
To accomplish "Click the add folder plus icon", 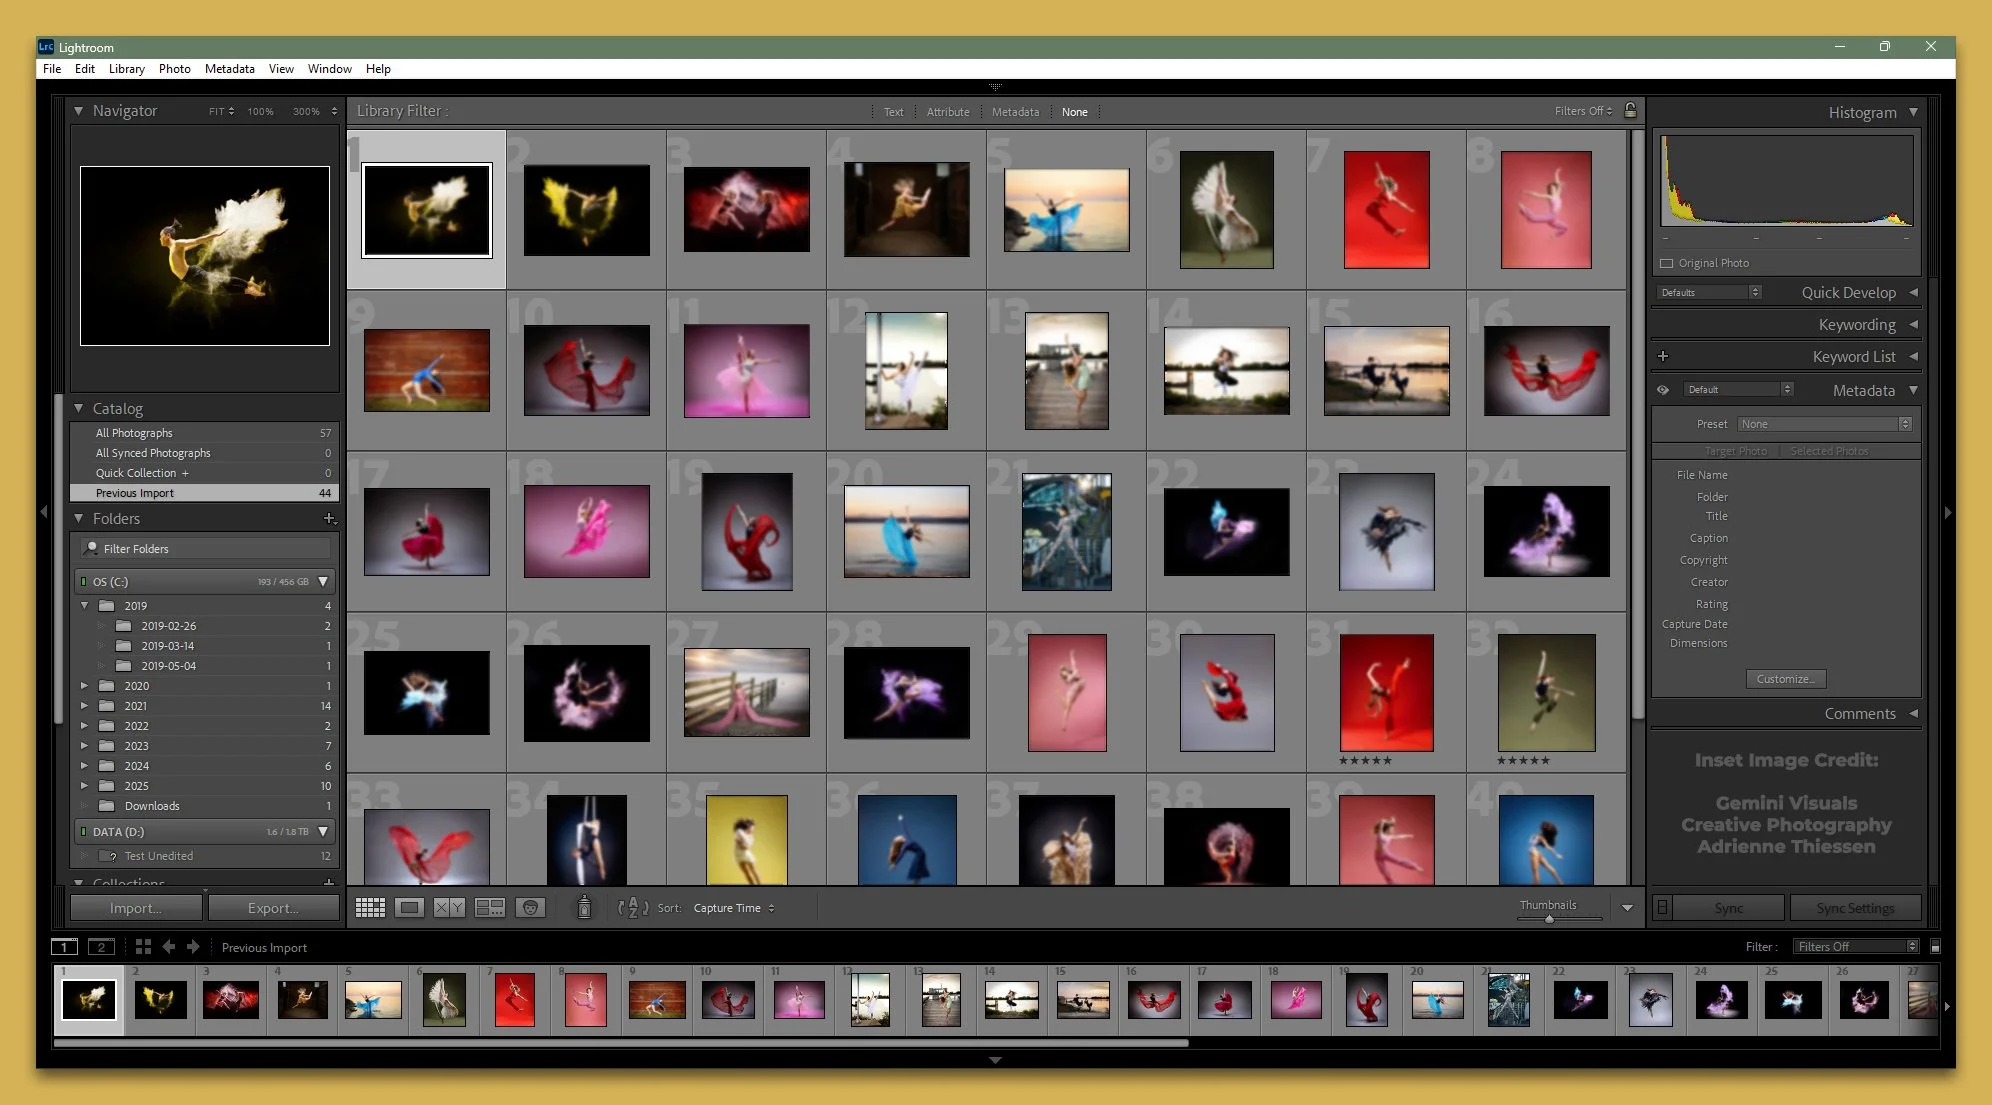I will tap(329, 518).
